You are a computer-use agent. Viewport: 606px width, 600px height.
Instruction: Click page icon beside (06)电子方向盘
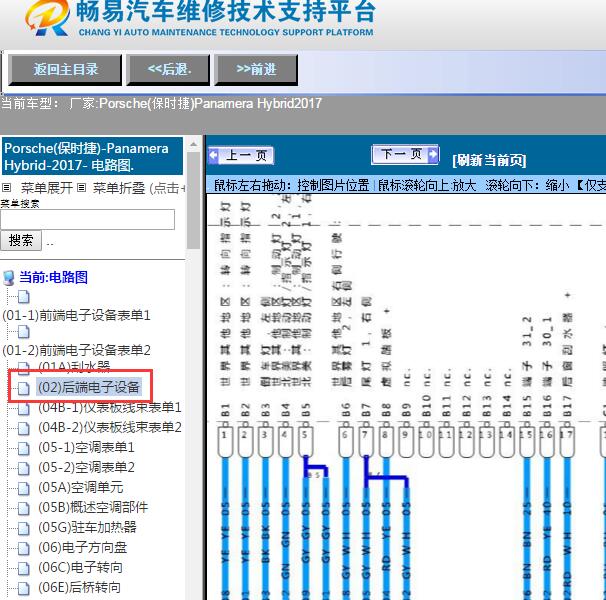(x=24, y=549)
